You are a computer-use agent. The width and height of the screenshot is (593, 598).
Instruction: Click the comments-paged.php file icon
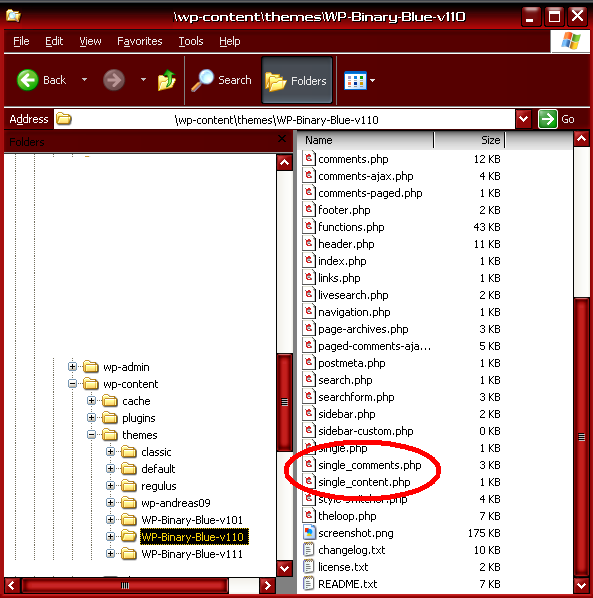pyautogui.click(x=309, y=192)
